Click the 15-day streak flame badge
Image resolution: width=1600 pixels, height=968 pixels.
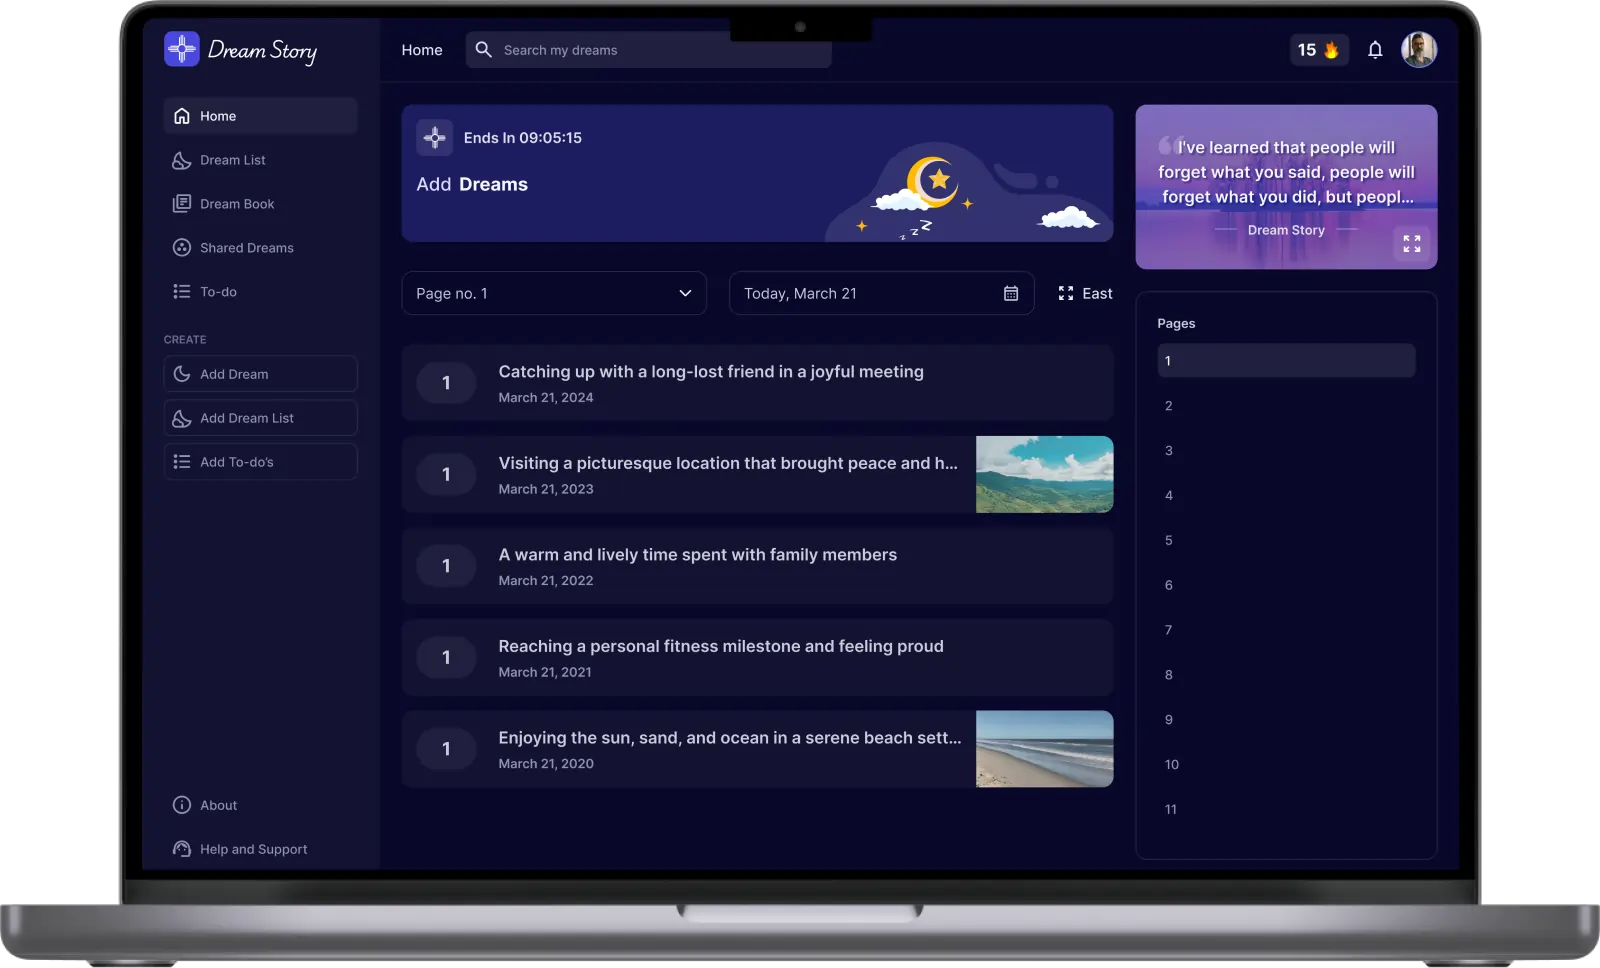pos(1318,50)
